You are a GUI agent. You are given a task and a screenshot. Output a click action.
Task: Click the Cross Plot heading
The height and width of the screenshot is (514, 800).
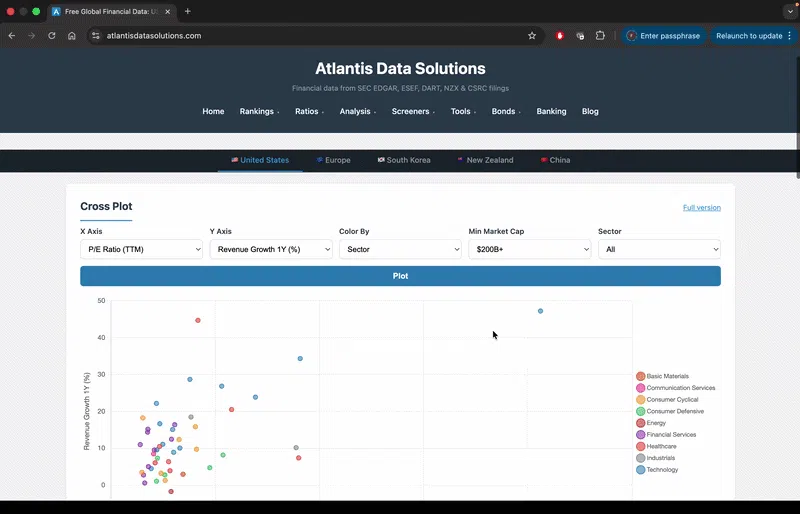click(106, 206)
